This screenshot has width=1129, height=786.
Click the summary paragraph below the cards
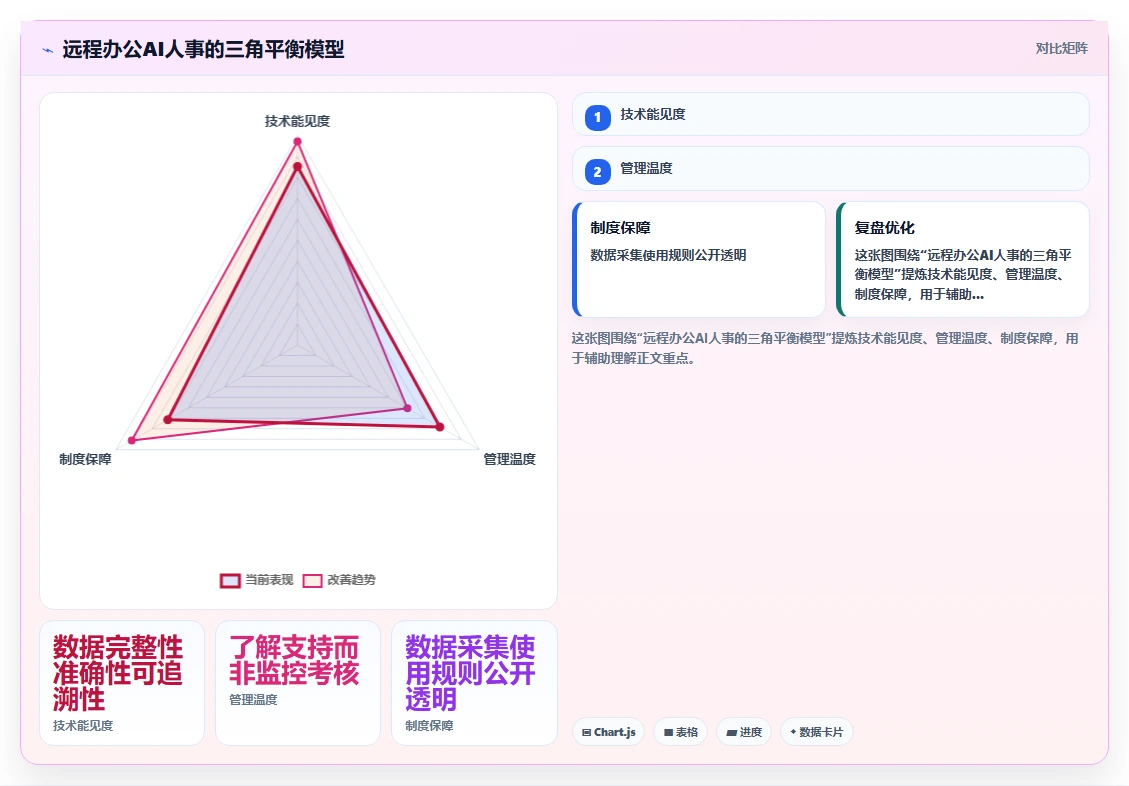point(825,348)
